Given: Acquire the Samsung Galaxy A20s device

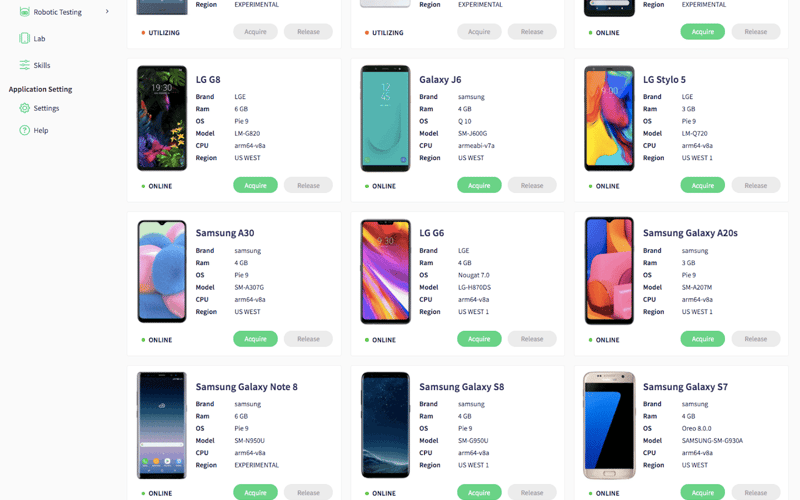Looking at the screenshot, I should (x=703, y=339).
